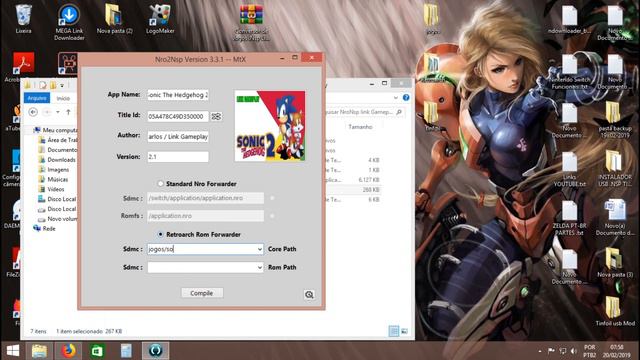This screenshot has width=640, height=360.
Task: Open pasta backup 19-02-2019 folder
Action: pos(615,120)
